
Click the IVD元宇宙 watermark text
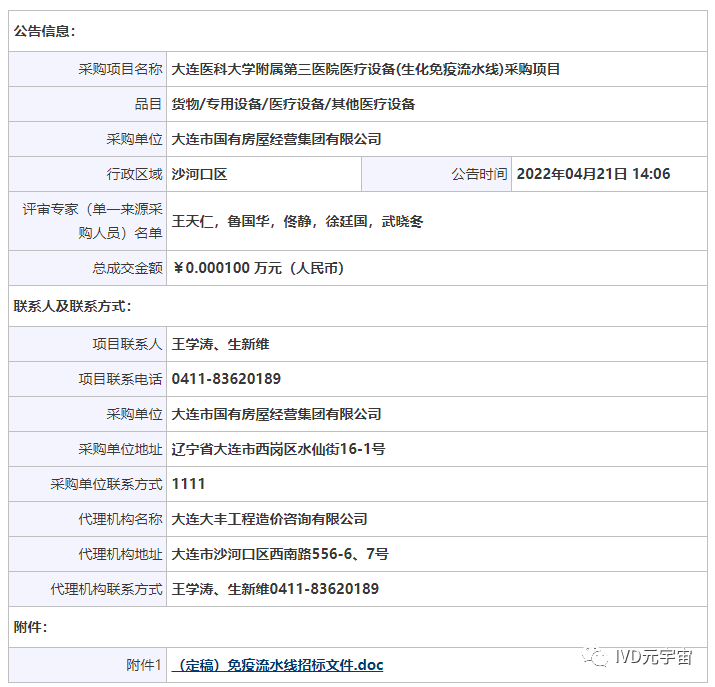pyautogui.click(x=654, y=657)
